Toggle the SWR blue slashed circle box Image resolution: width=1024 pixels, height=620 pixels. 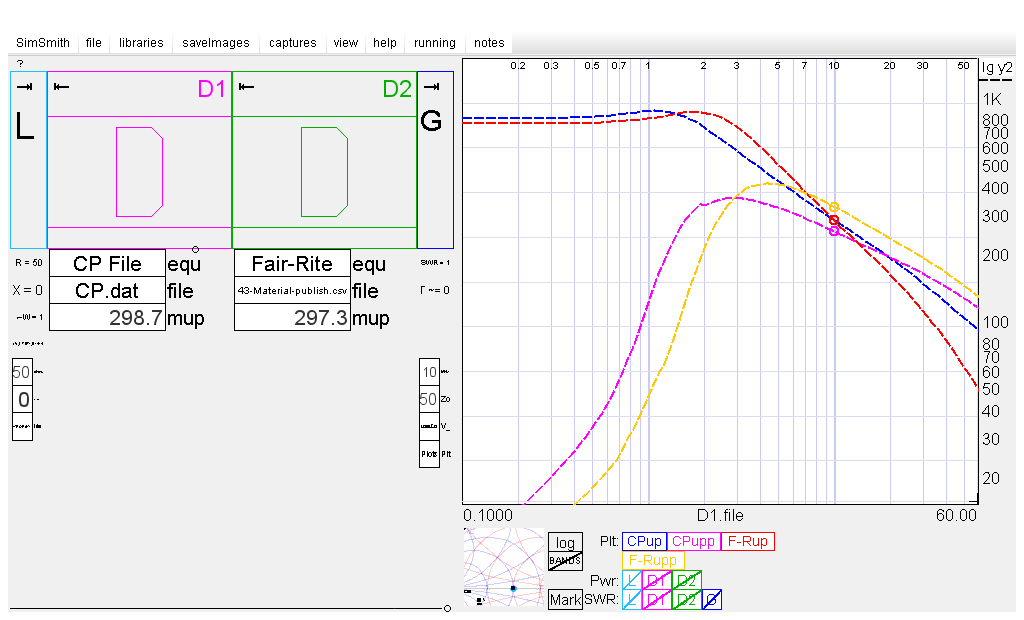pyautogui.click(x=712, y=600)
